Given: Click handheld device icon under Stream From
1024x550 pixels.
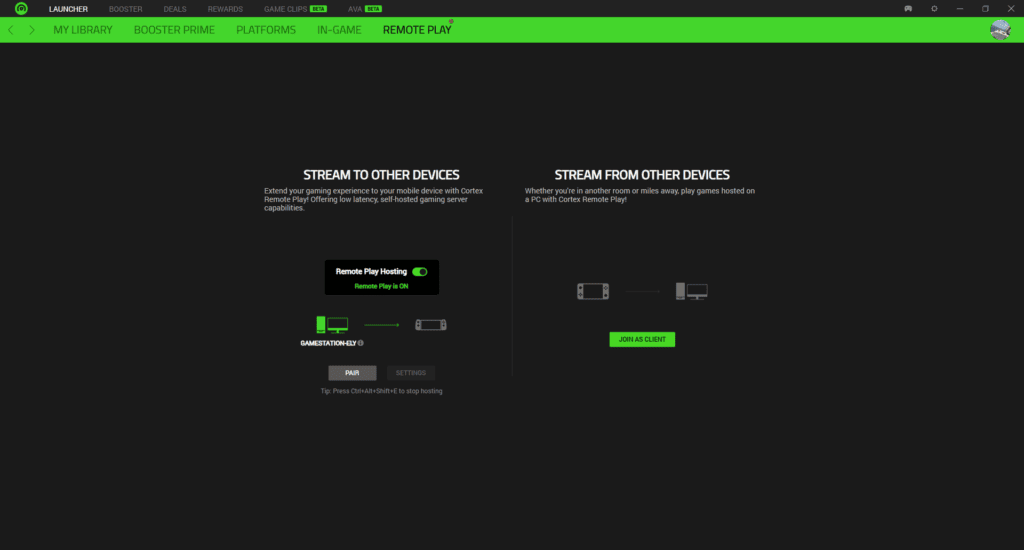Looking at the screenshot, I should tap(593, 292).
